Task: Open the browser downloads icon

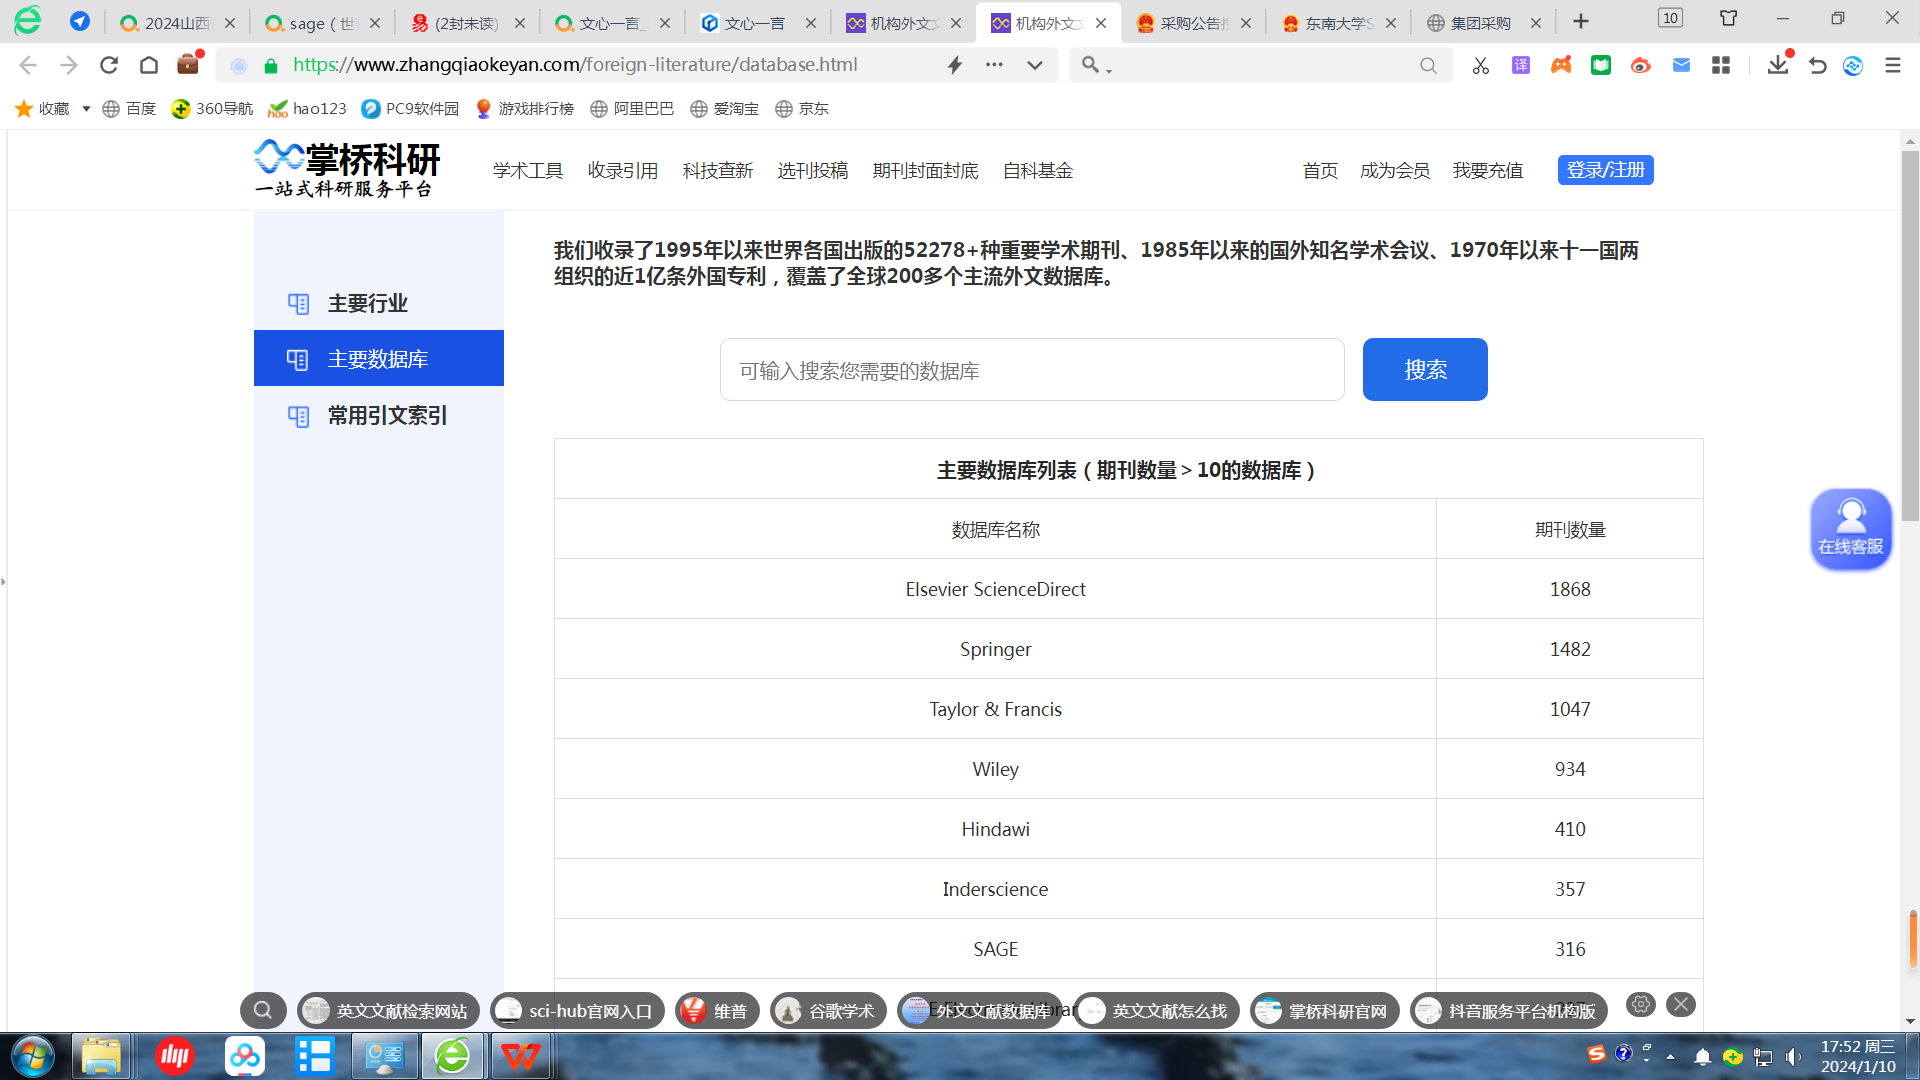Action: coord(1778,65)
